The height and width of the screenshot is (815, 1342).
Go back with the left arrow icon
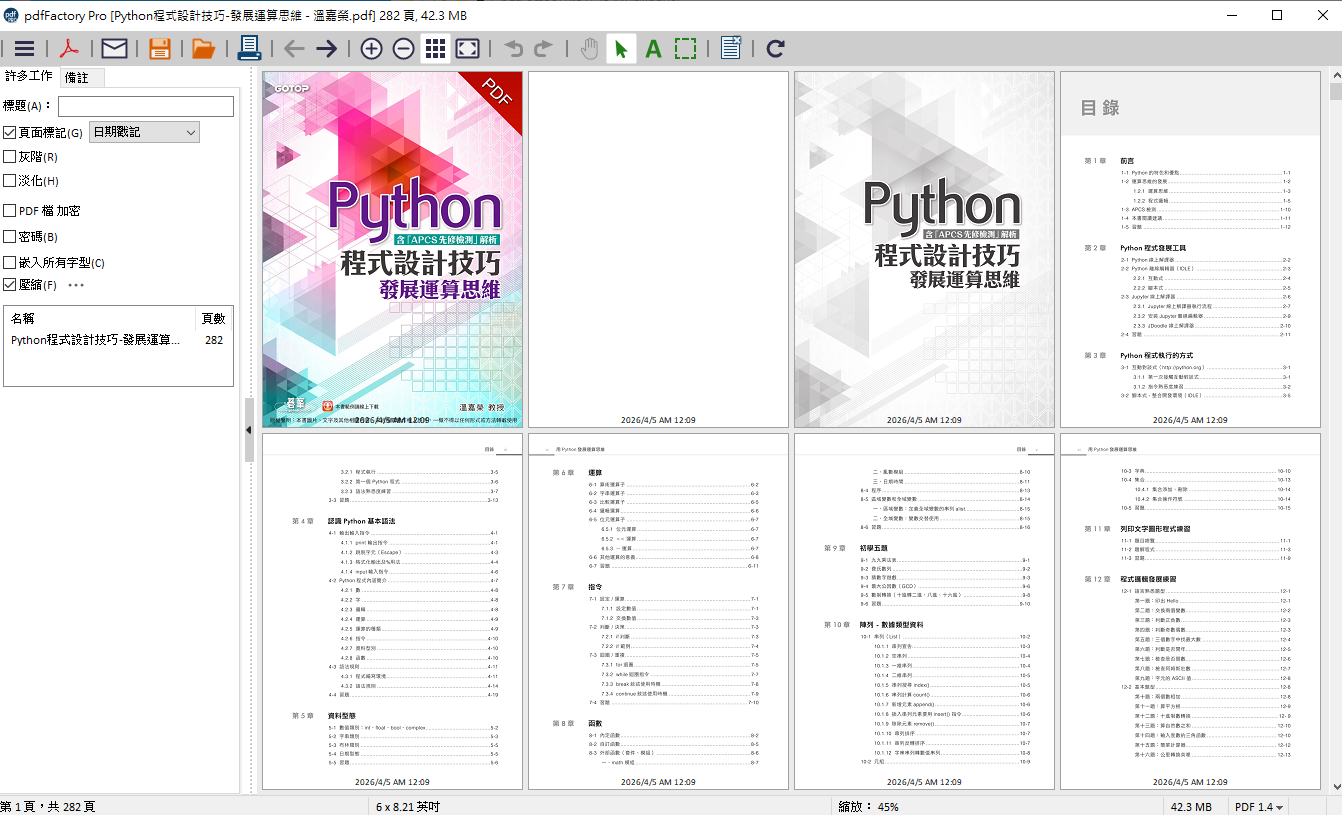tap(294, 48)
